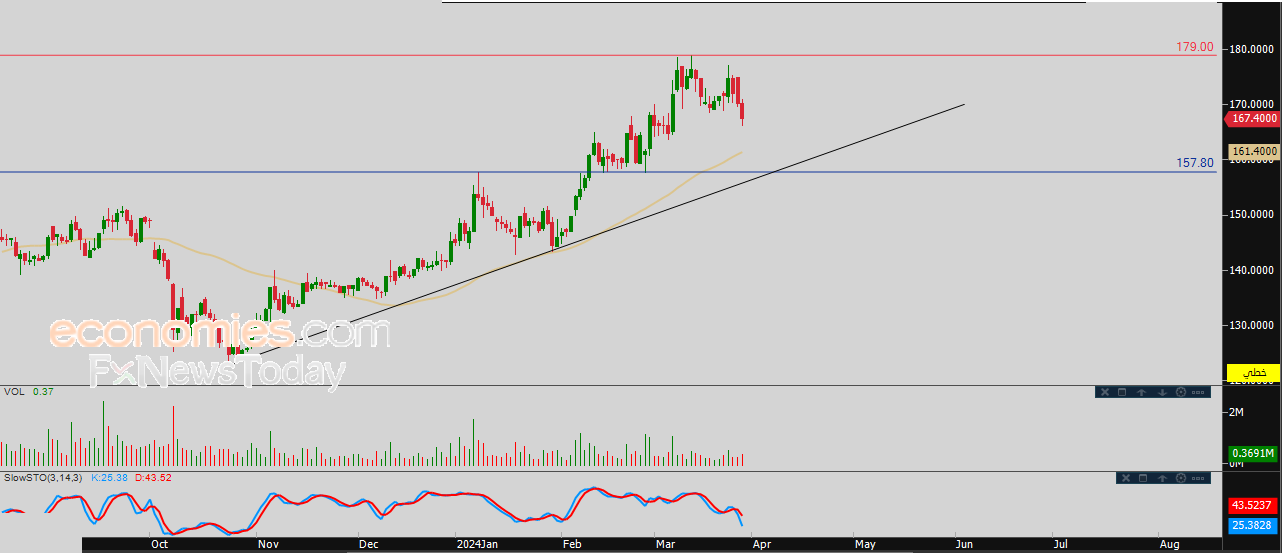The image size is (1282, 553).
Task: Click the green 0.3691M volume value tag
Action: [1253, 452]
